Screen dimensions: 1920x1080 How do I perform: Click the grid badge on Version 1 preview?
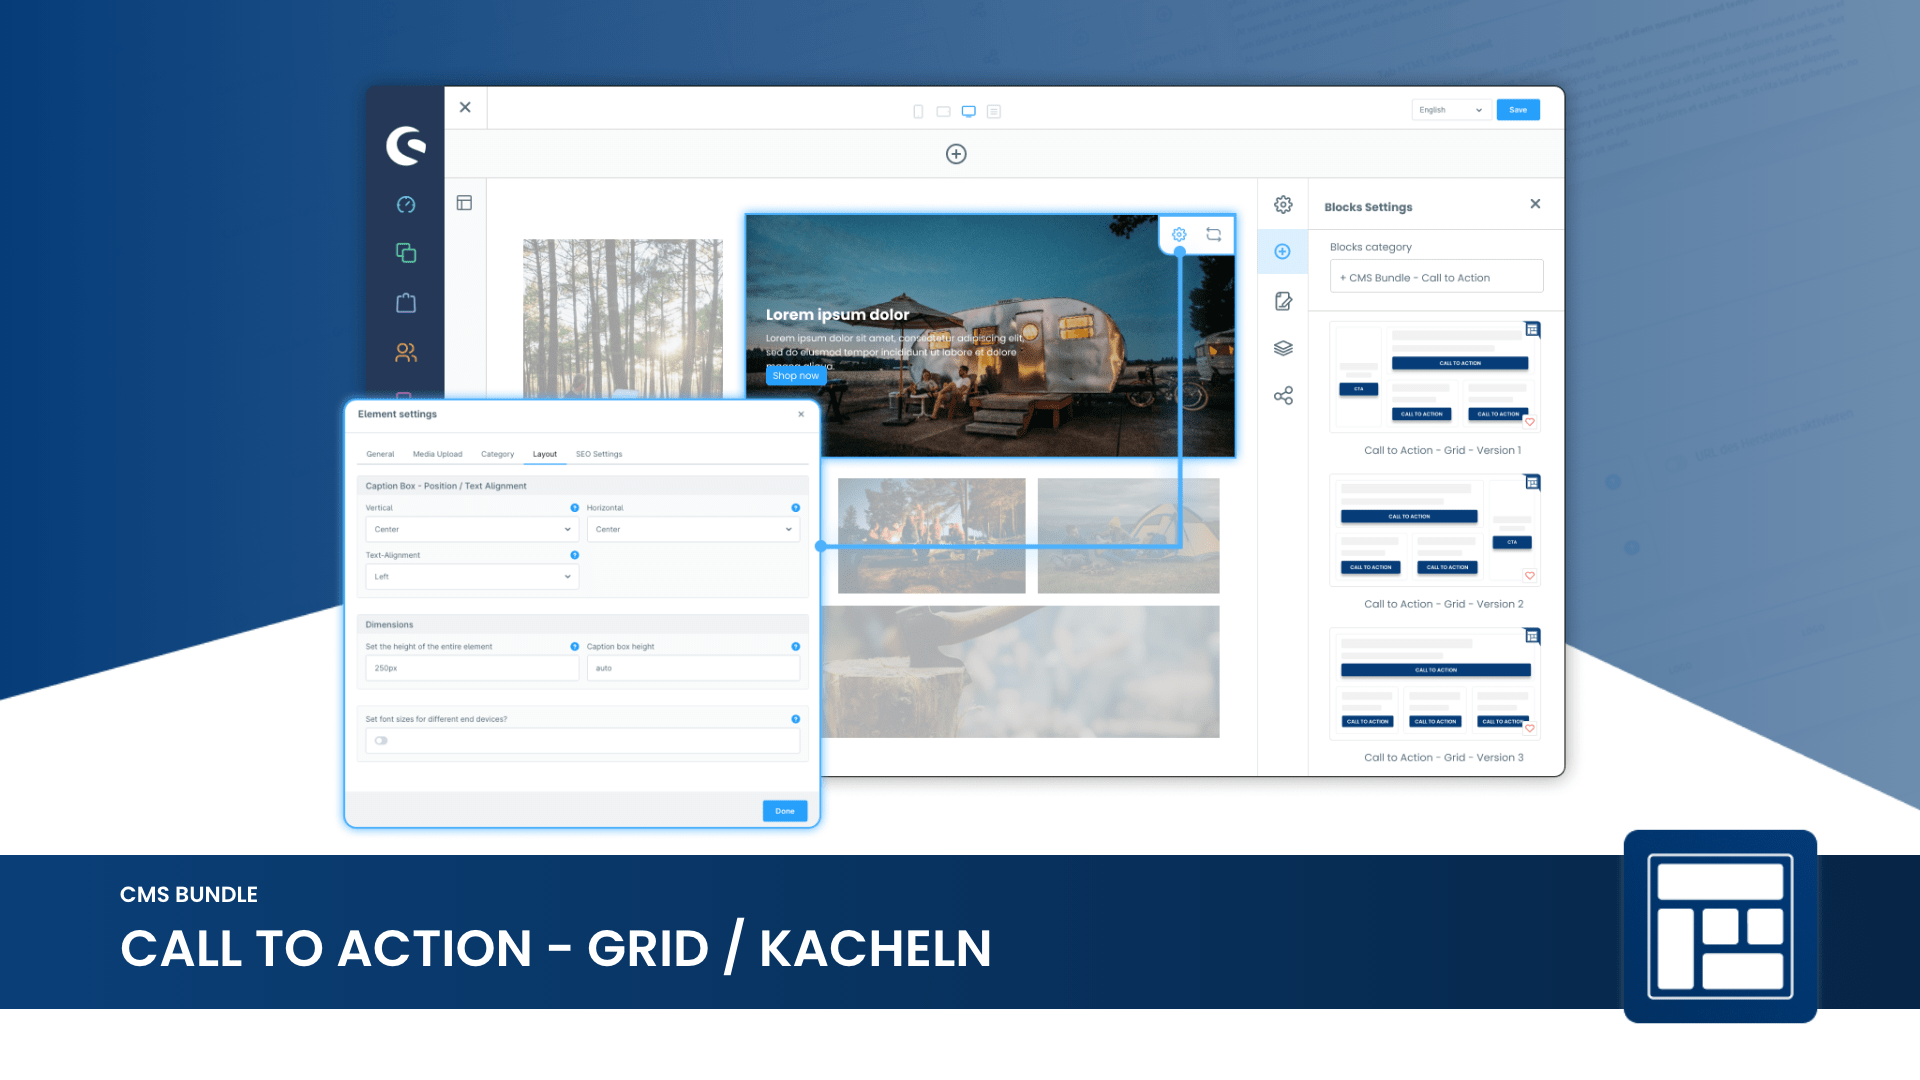(x=1532, y=329)
